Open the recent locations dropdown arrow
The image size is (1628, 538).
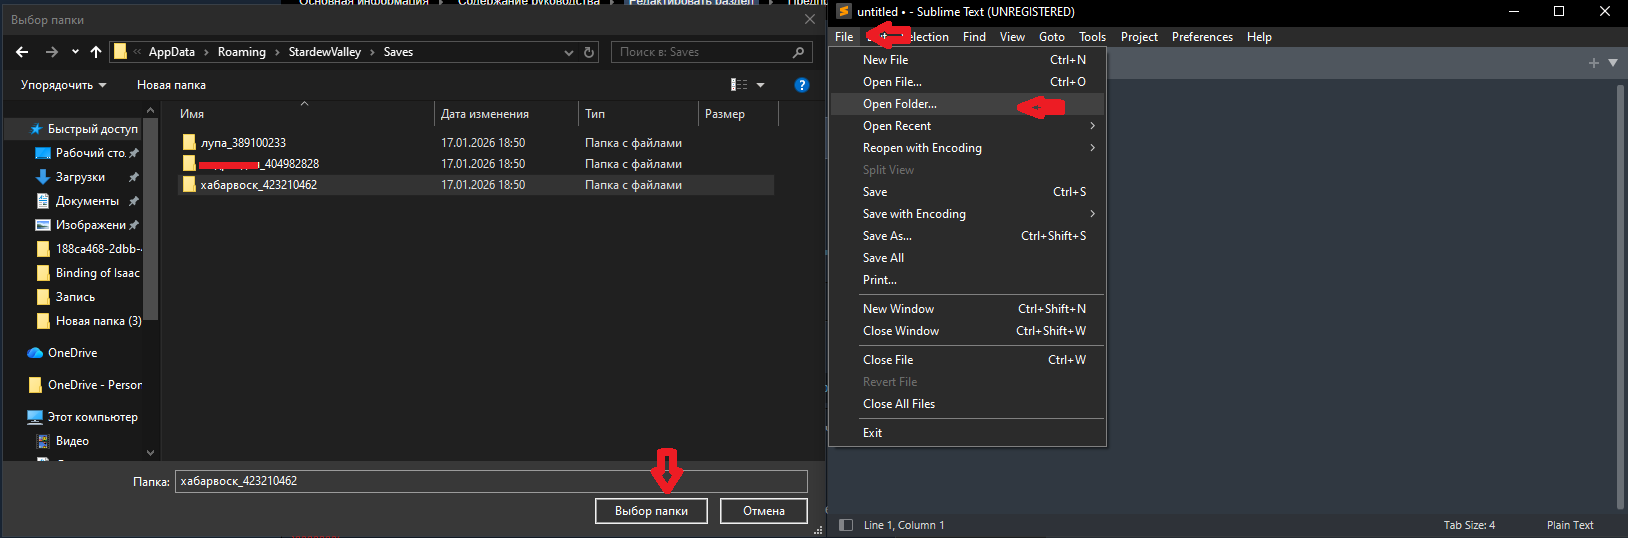pyautogui.click(x=75, y=52)
